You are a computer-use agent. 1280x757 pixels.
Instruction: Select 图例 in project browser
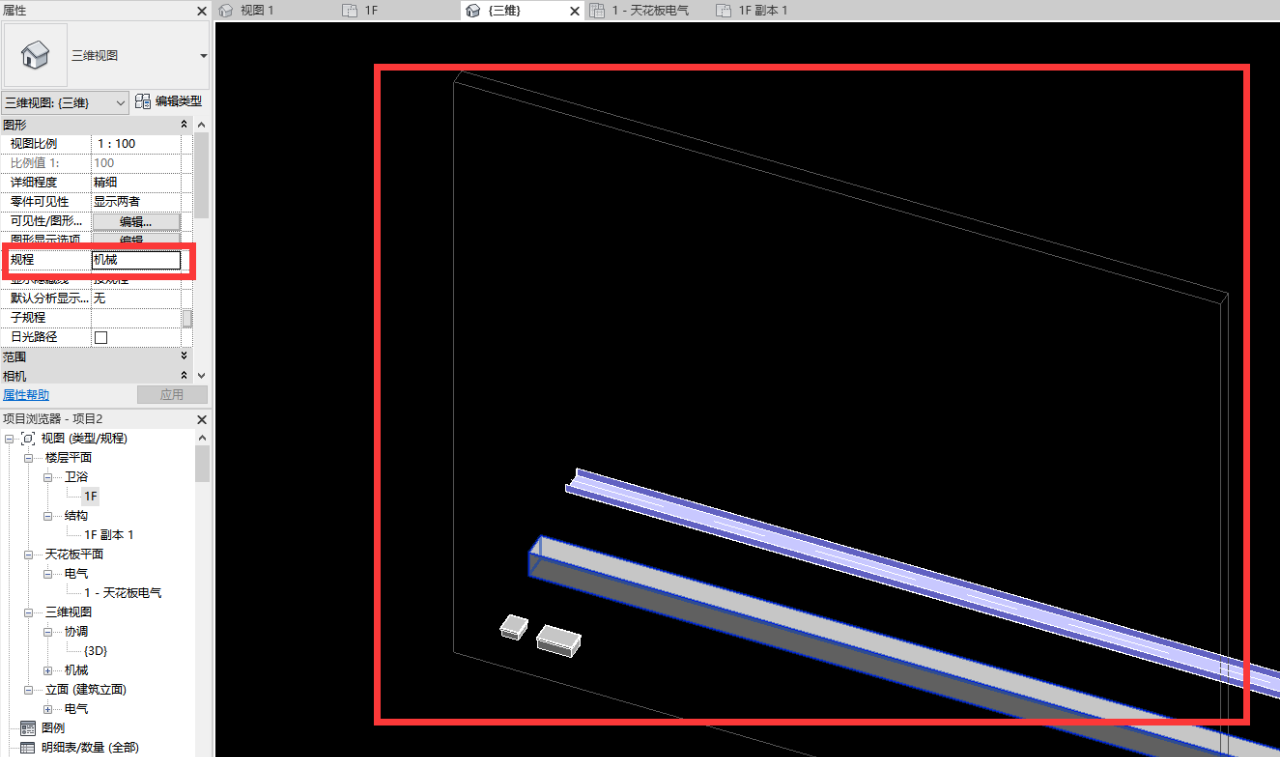coord(53,728)
